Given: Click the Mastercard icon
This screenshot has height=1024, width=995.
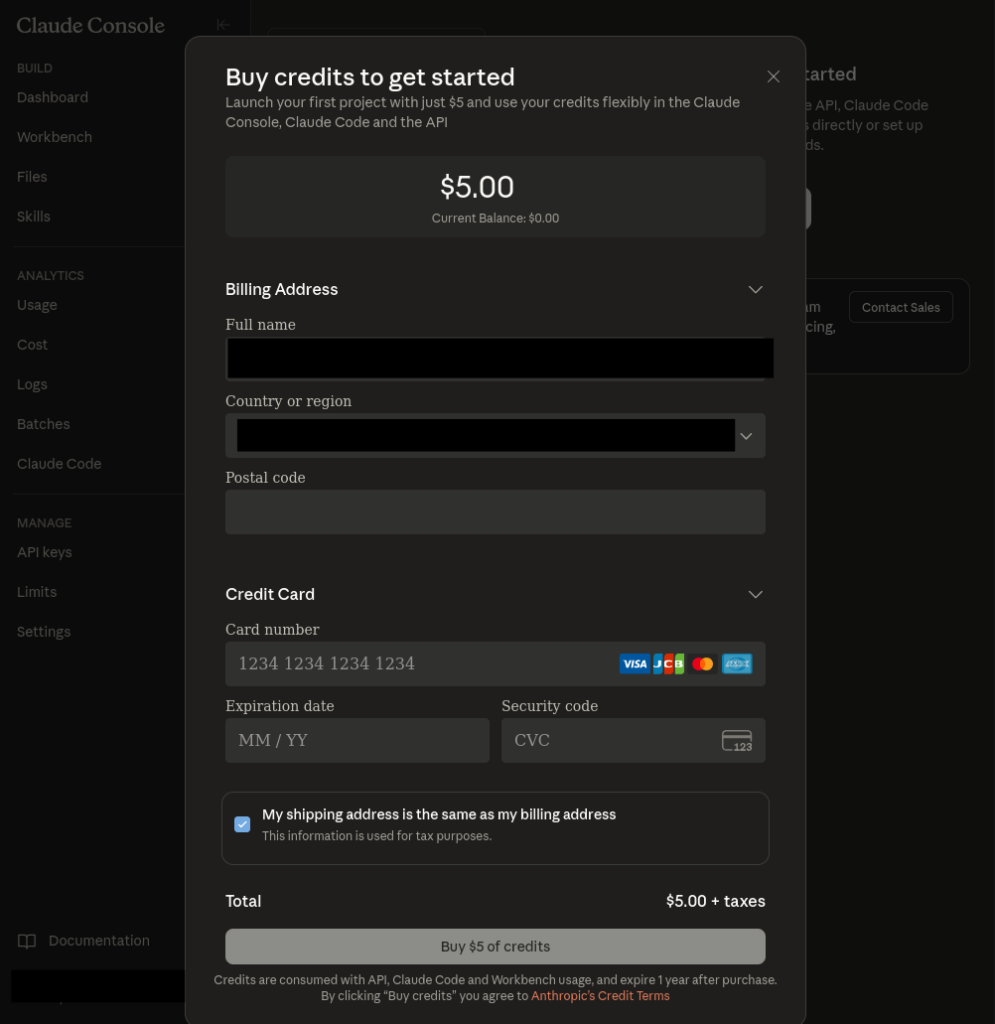Looking at the screenshot, I should click(x=703, y=664).
